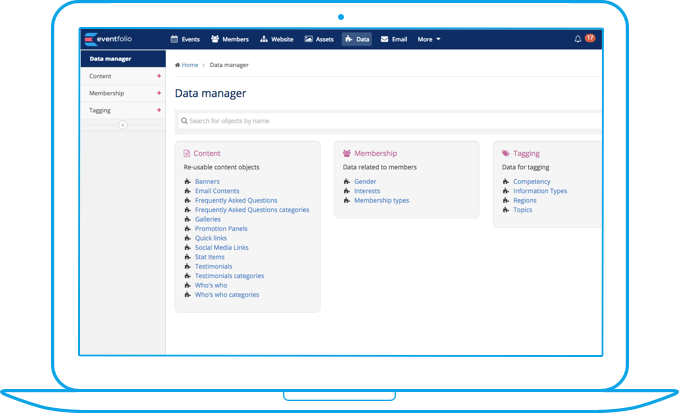Expand the Content sidebar section
This screenshot has width=679, height=413.
tap(159, 76)
